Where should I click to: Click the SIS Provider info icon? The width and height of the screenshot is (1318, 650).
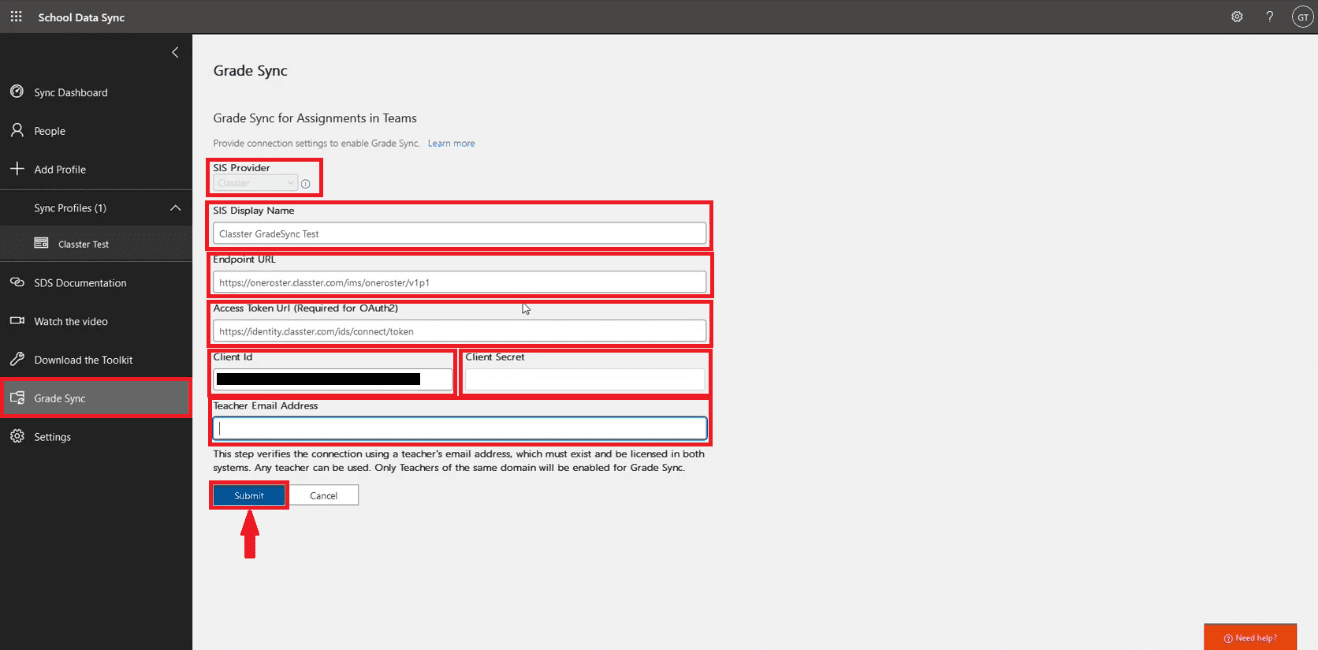point(305,184)
